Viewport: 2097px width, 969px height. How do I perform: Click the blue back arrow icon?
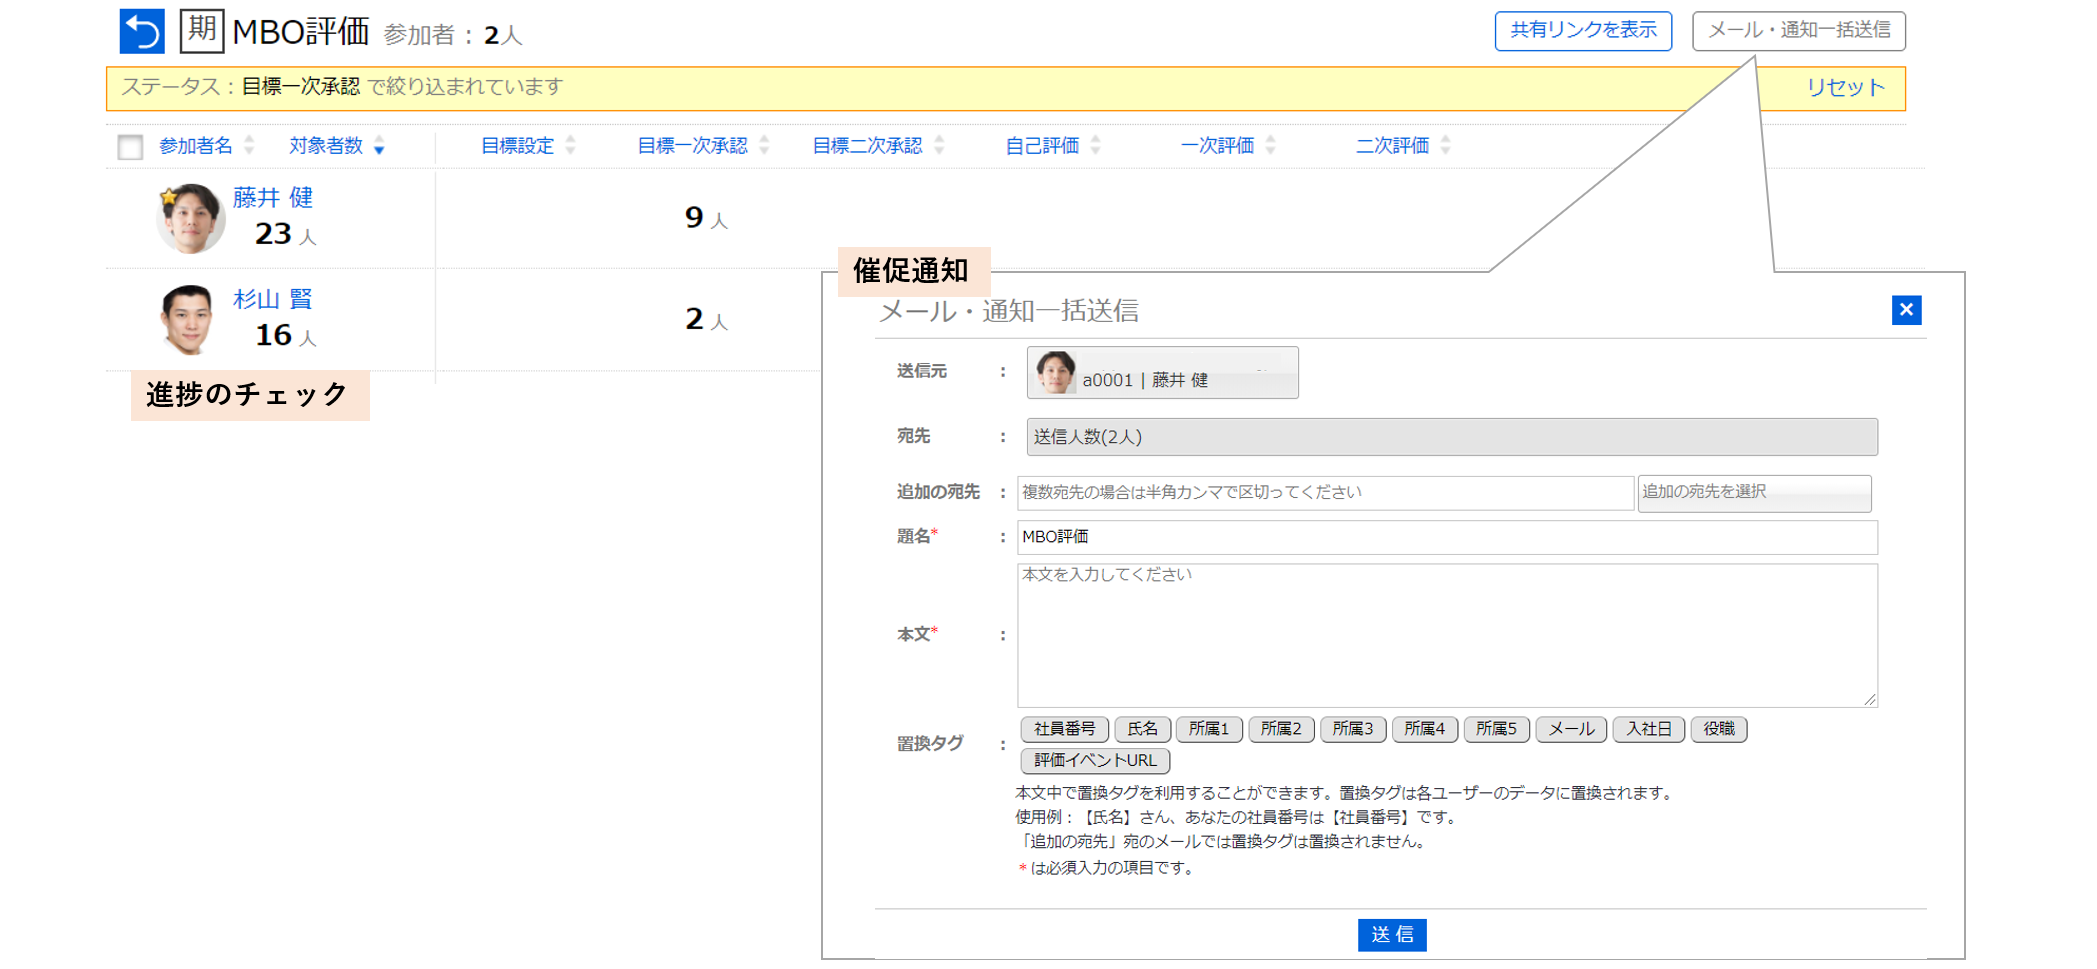(x=142, y=31)
